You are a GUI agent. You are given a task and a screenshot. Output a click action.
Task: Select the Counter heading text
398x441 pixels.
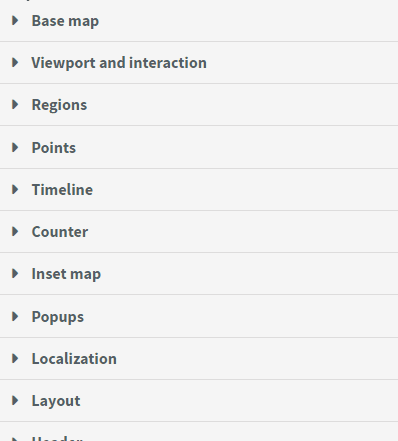tap(60, 232)
